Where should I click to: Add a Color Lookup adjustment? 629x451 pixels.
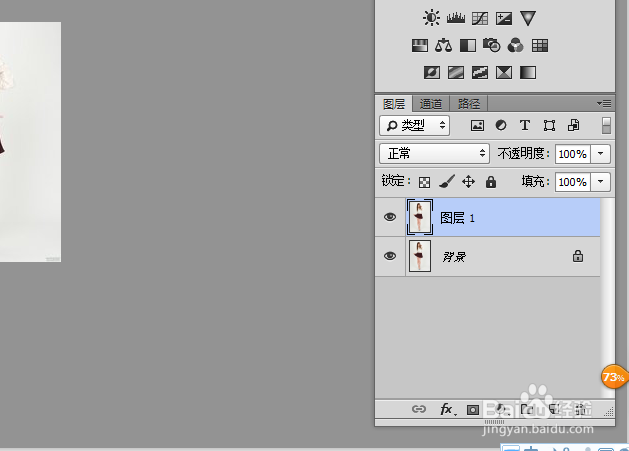pos(540,46)
